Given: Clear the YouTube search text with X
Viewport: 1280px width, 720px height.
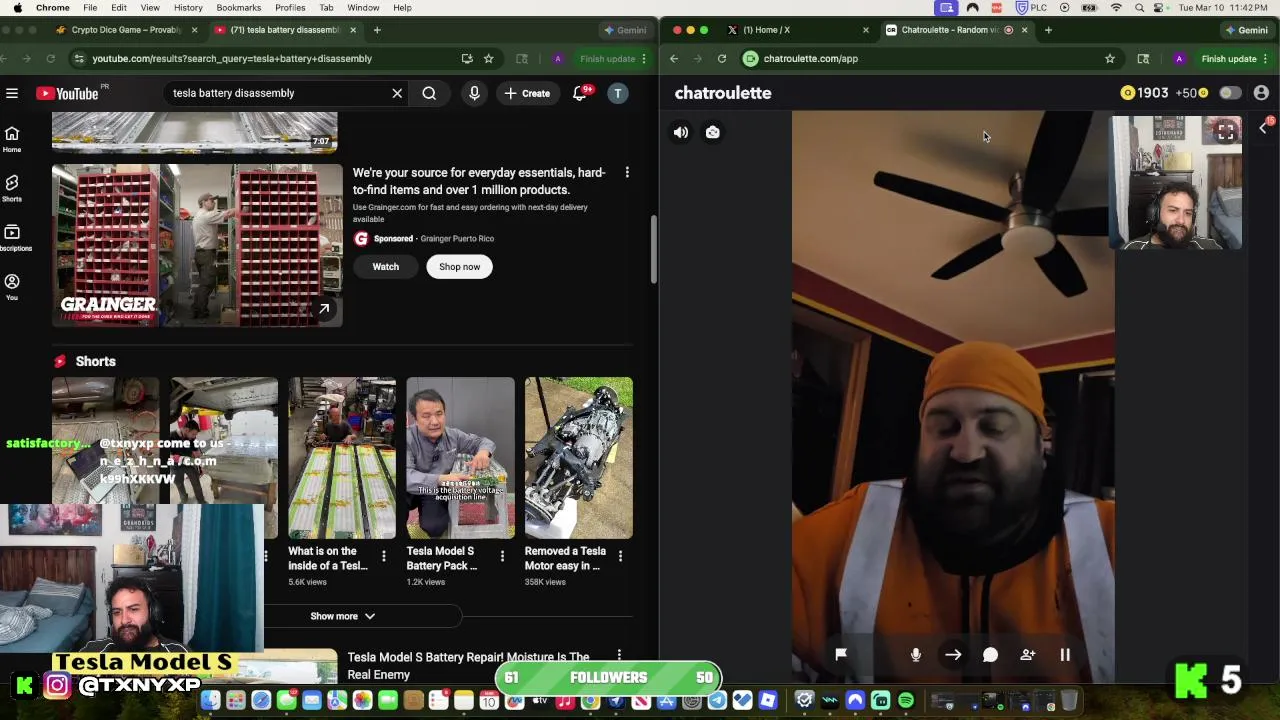Looking at the screenshot, I should tap(397, 93).
